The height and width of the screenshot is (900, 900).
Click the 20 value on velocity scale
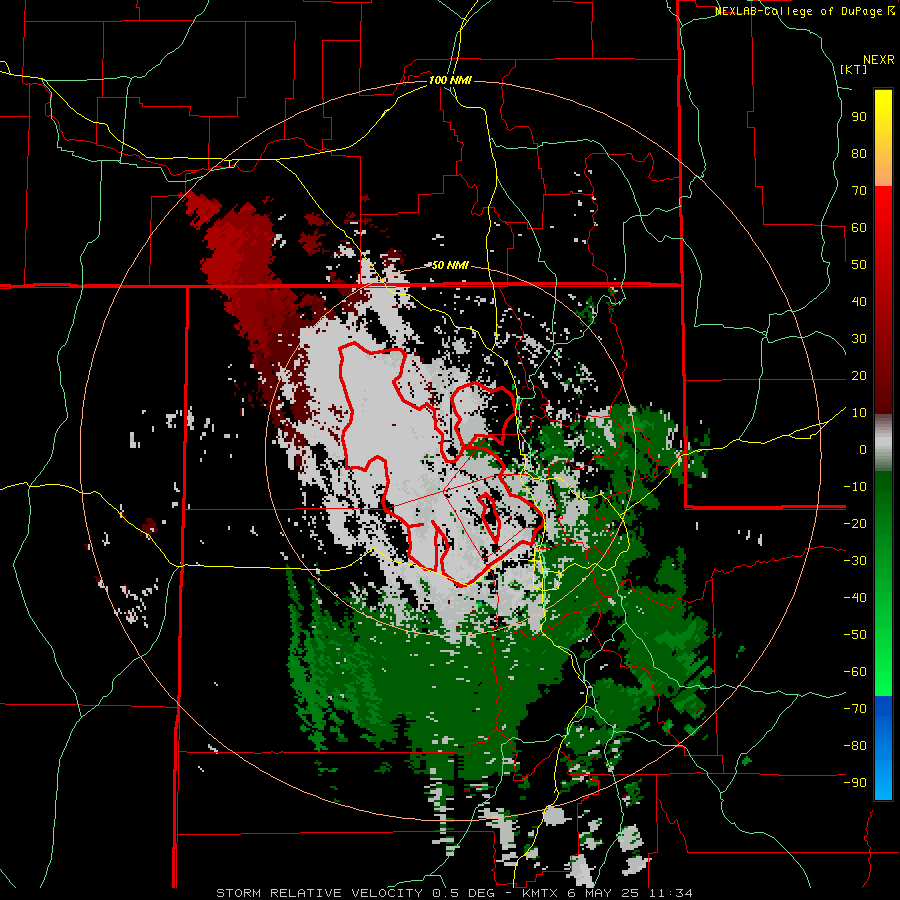pos(859,376)
